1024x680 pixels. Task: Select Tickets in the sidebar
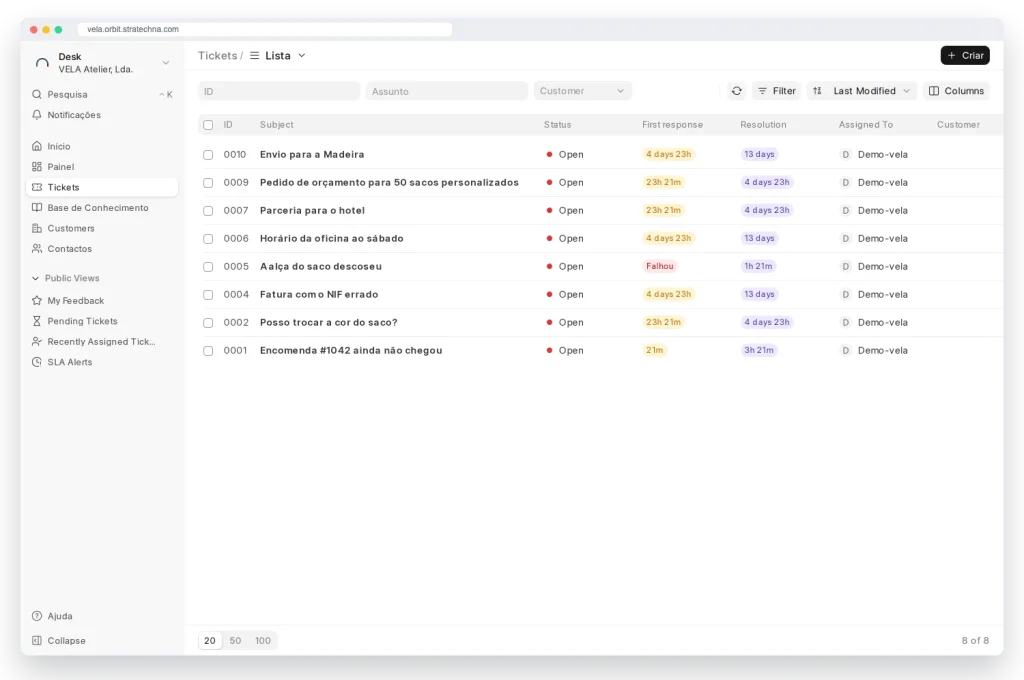click(102, 187)
